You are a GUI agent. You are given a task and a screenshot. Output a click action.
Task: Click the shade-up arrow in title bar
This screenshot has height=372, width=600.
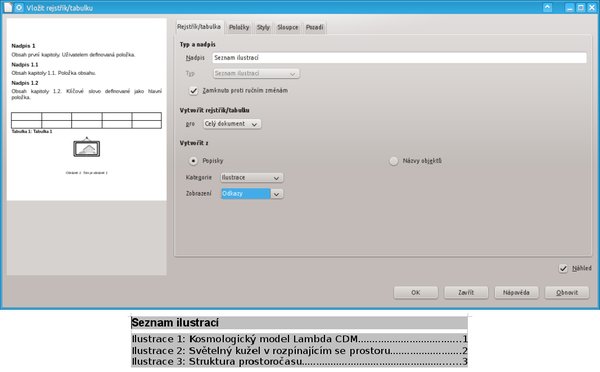point(548,7)
